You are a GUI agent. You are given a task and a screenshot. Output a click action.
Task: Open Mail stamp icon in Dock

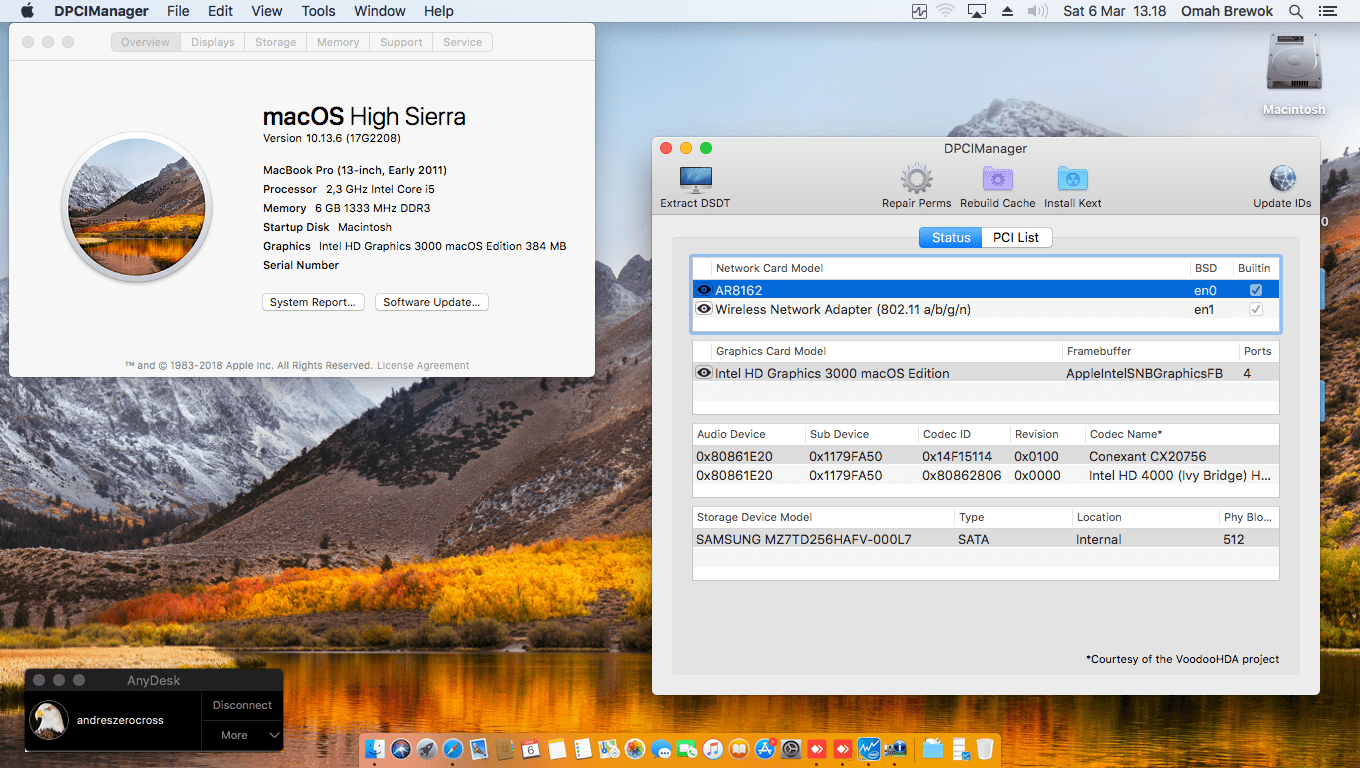coord(479,749)
